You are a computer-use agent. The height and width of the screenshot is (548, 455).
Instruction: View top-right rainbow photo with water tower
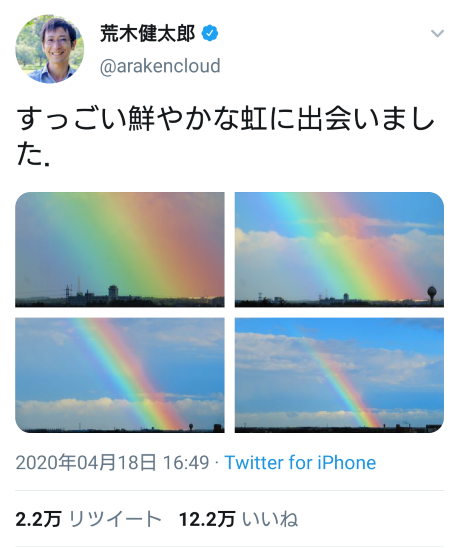pos(339,250)
